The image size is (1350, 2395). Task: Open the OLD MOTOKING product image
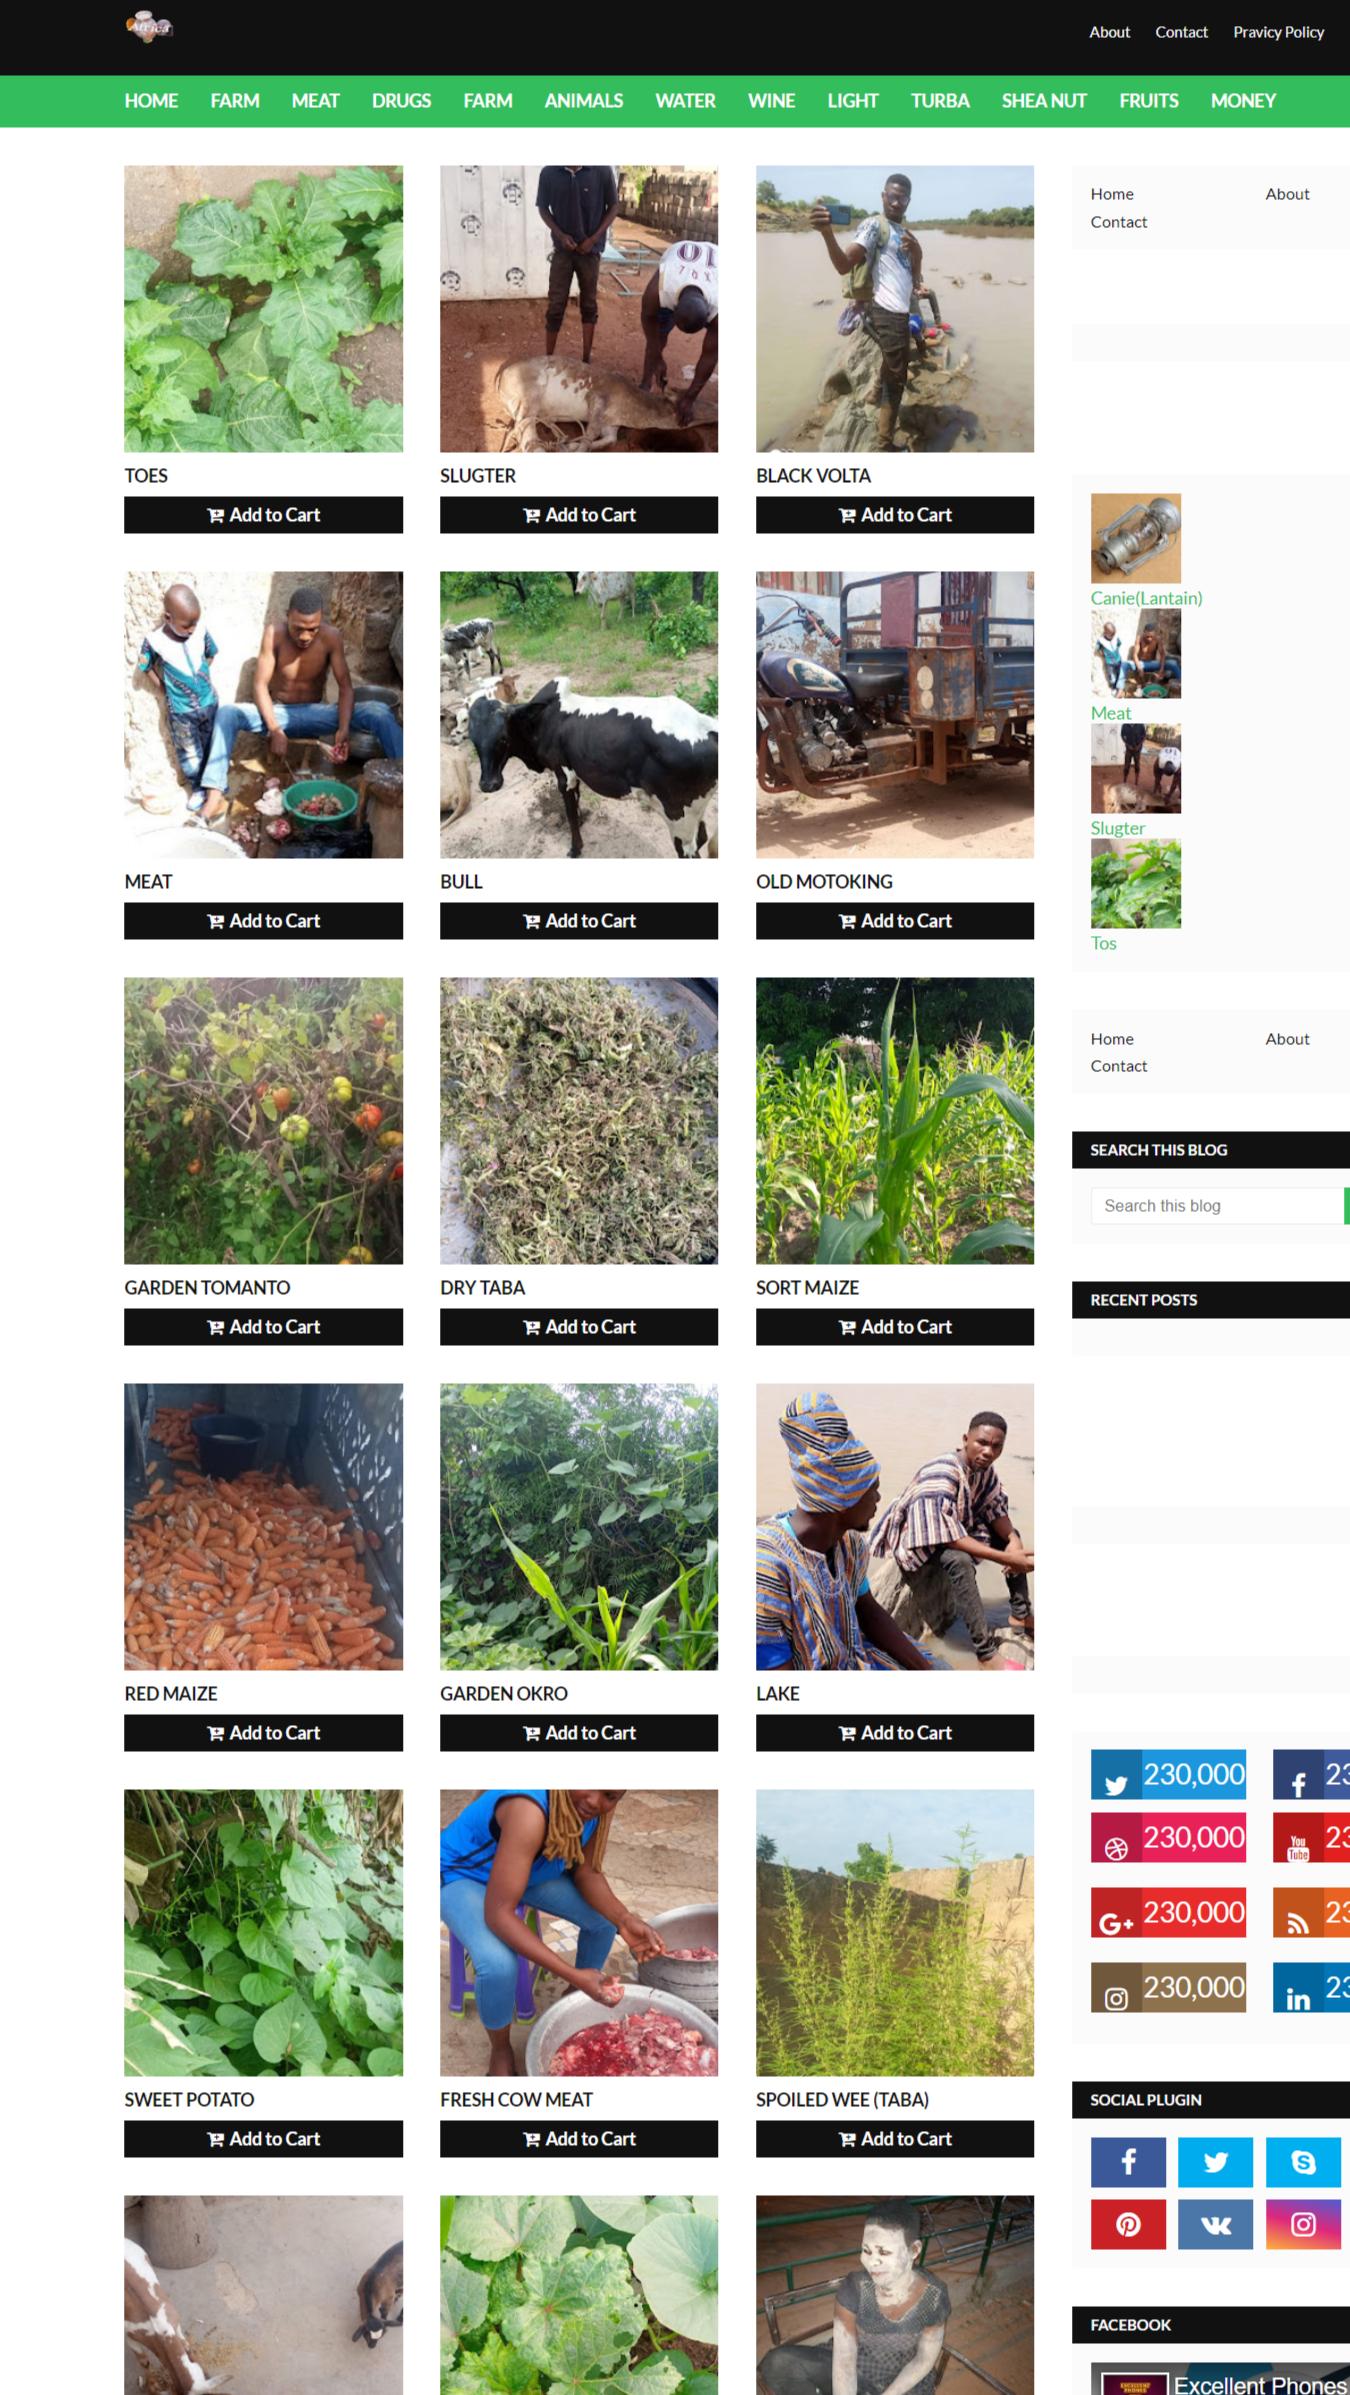click(x=895, y=715)
